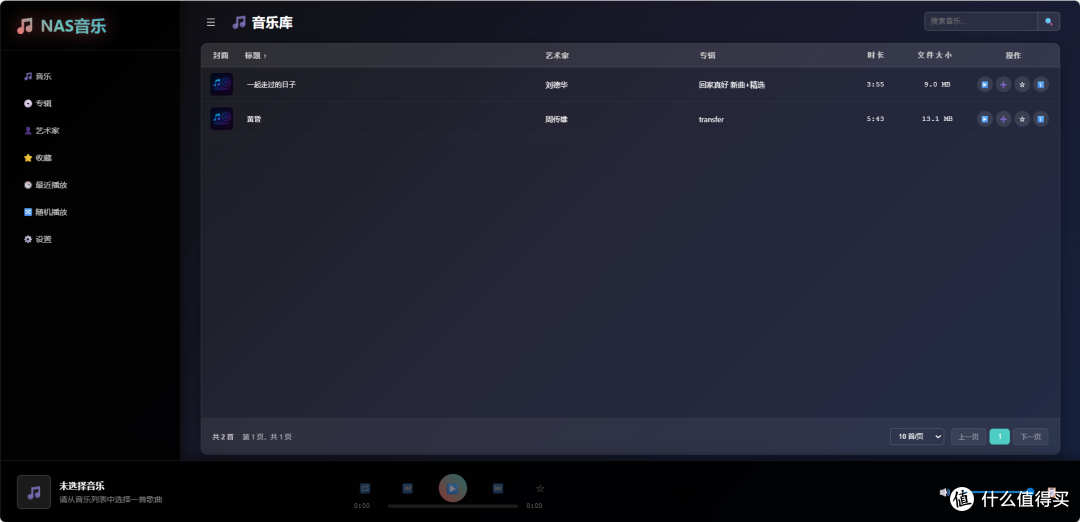The height and width of the screenshot is (522, 1080).
Task: Click the file size 13.1 MB
Action: pyautogui.click(x=937, y=119)
